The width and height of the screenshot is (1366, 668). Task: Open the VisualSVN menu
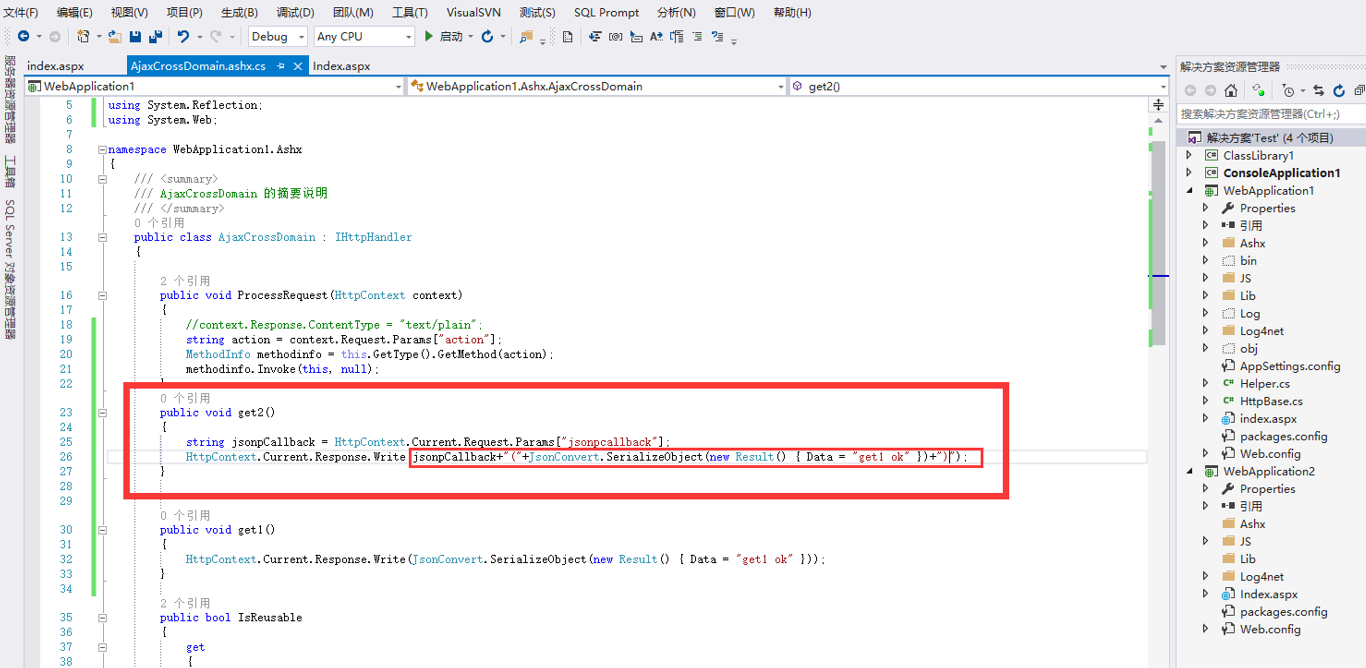point(475,12)
